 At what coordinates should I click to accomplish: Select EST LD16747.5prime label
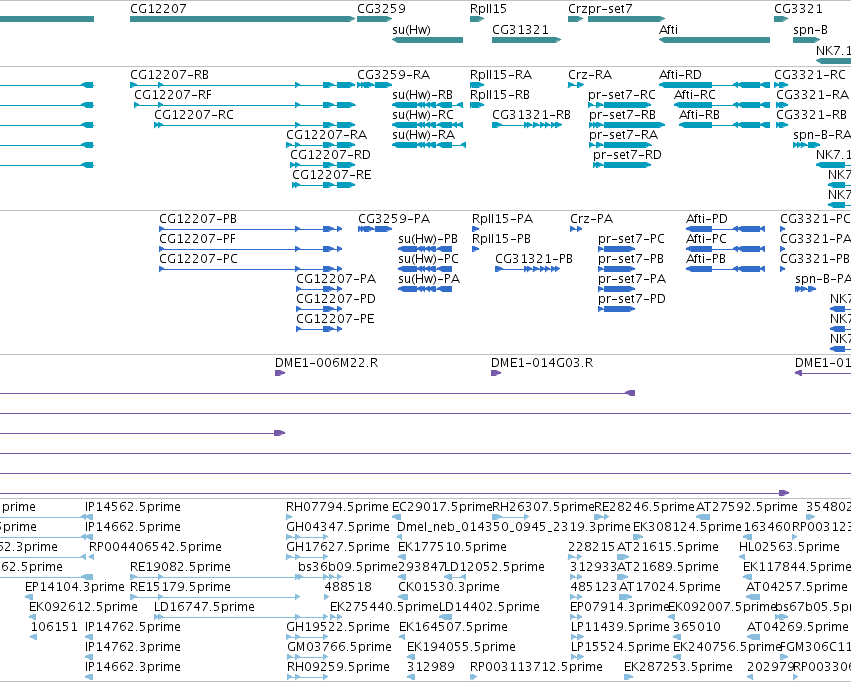[x=205, y=607]
